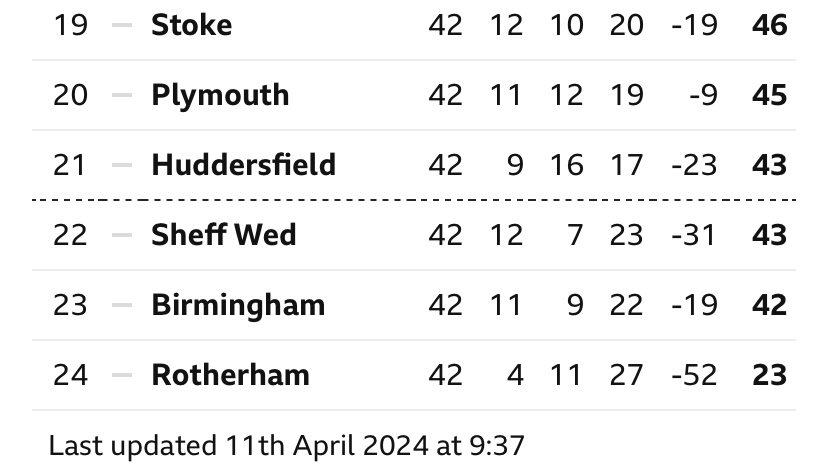Click Stoke's points total of 46
The height and width of the screenshot is (468, 828).
point(769,25)
